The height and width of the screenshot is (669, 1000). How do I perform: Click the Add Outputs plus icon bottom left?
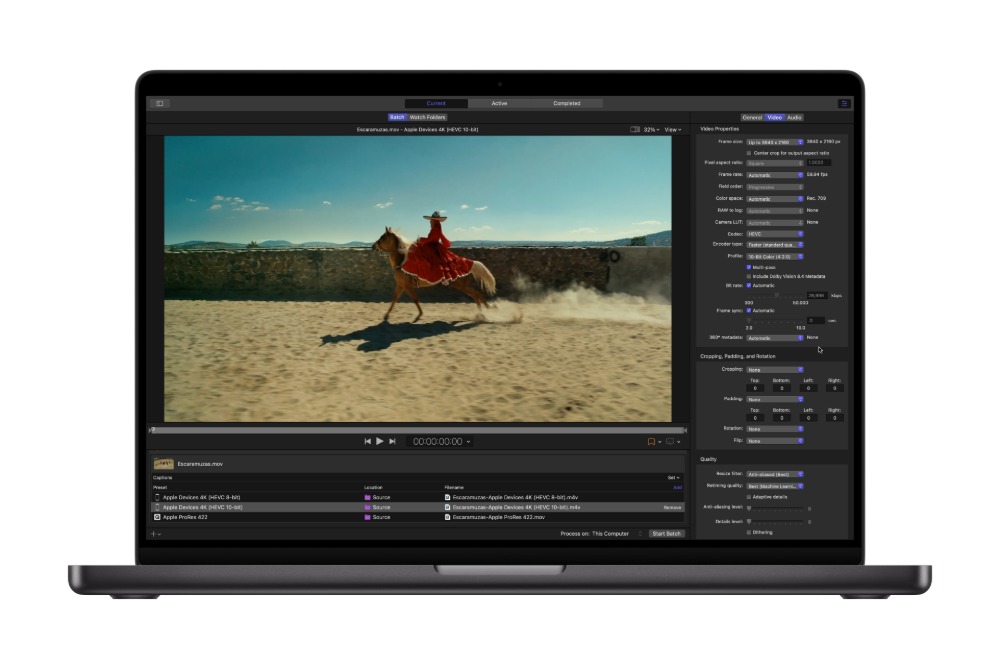point(153,534)
